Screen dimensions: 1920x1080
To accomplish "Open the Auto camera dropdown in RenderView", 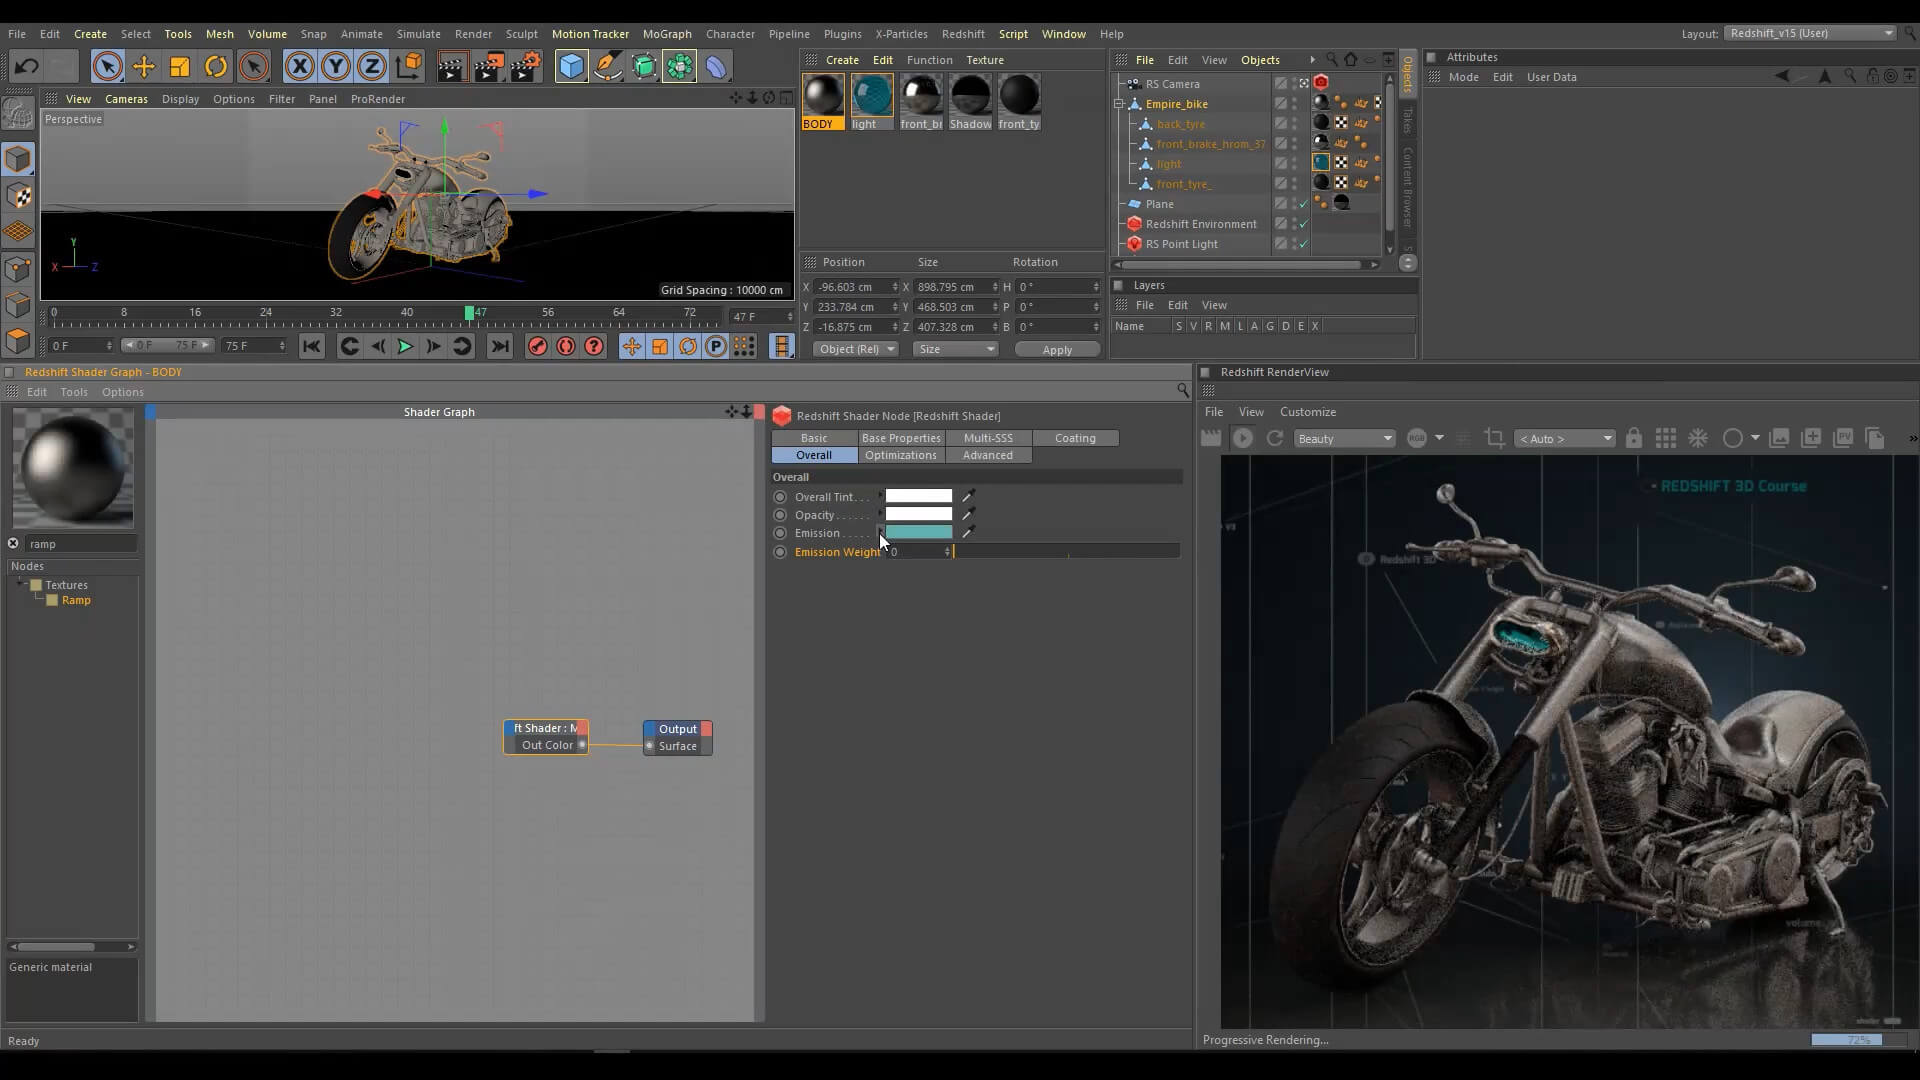I will coord(1565,439).
